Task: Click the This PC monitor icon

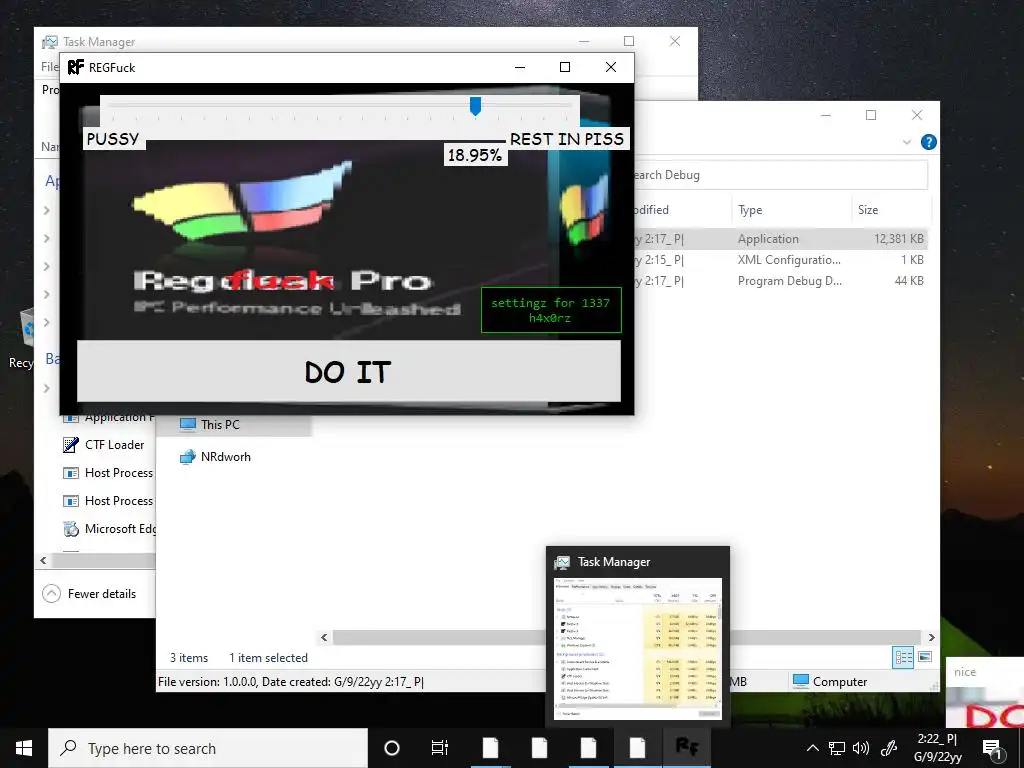Action: pos(188,424)
